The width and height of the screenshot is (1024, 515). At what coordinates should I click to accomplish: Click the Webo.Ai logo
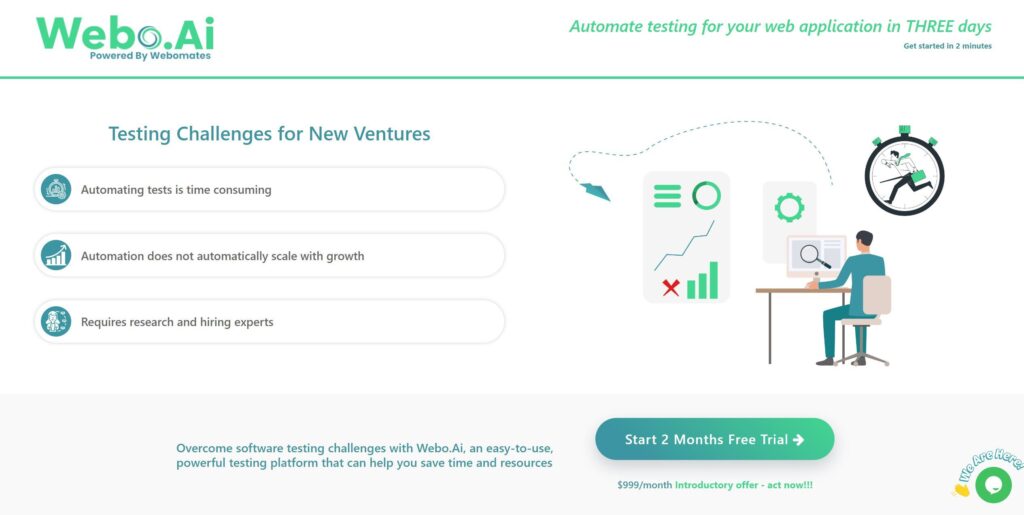[x=125, y=37]
